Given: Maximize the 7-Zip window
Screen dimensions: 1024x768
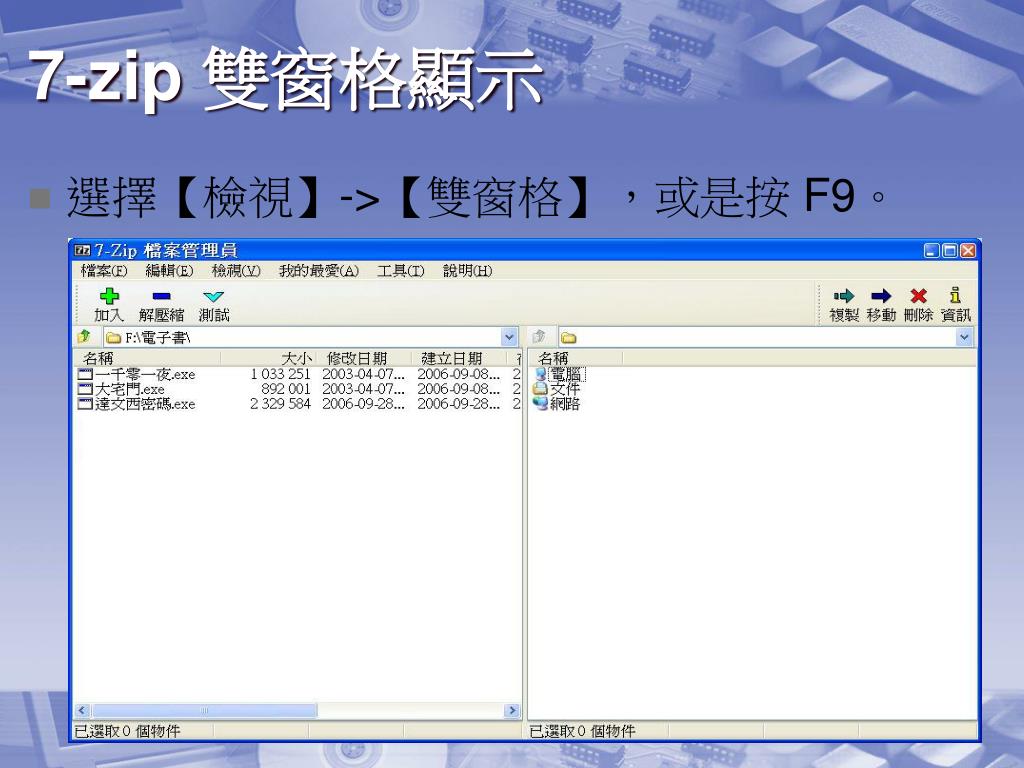Looking at the screenshot, I should click(950, 251).
